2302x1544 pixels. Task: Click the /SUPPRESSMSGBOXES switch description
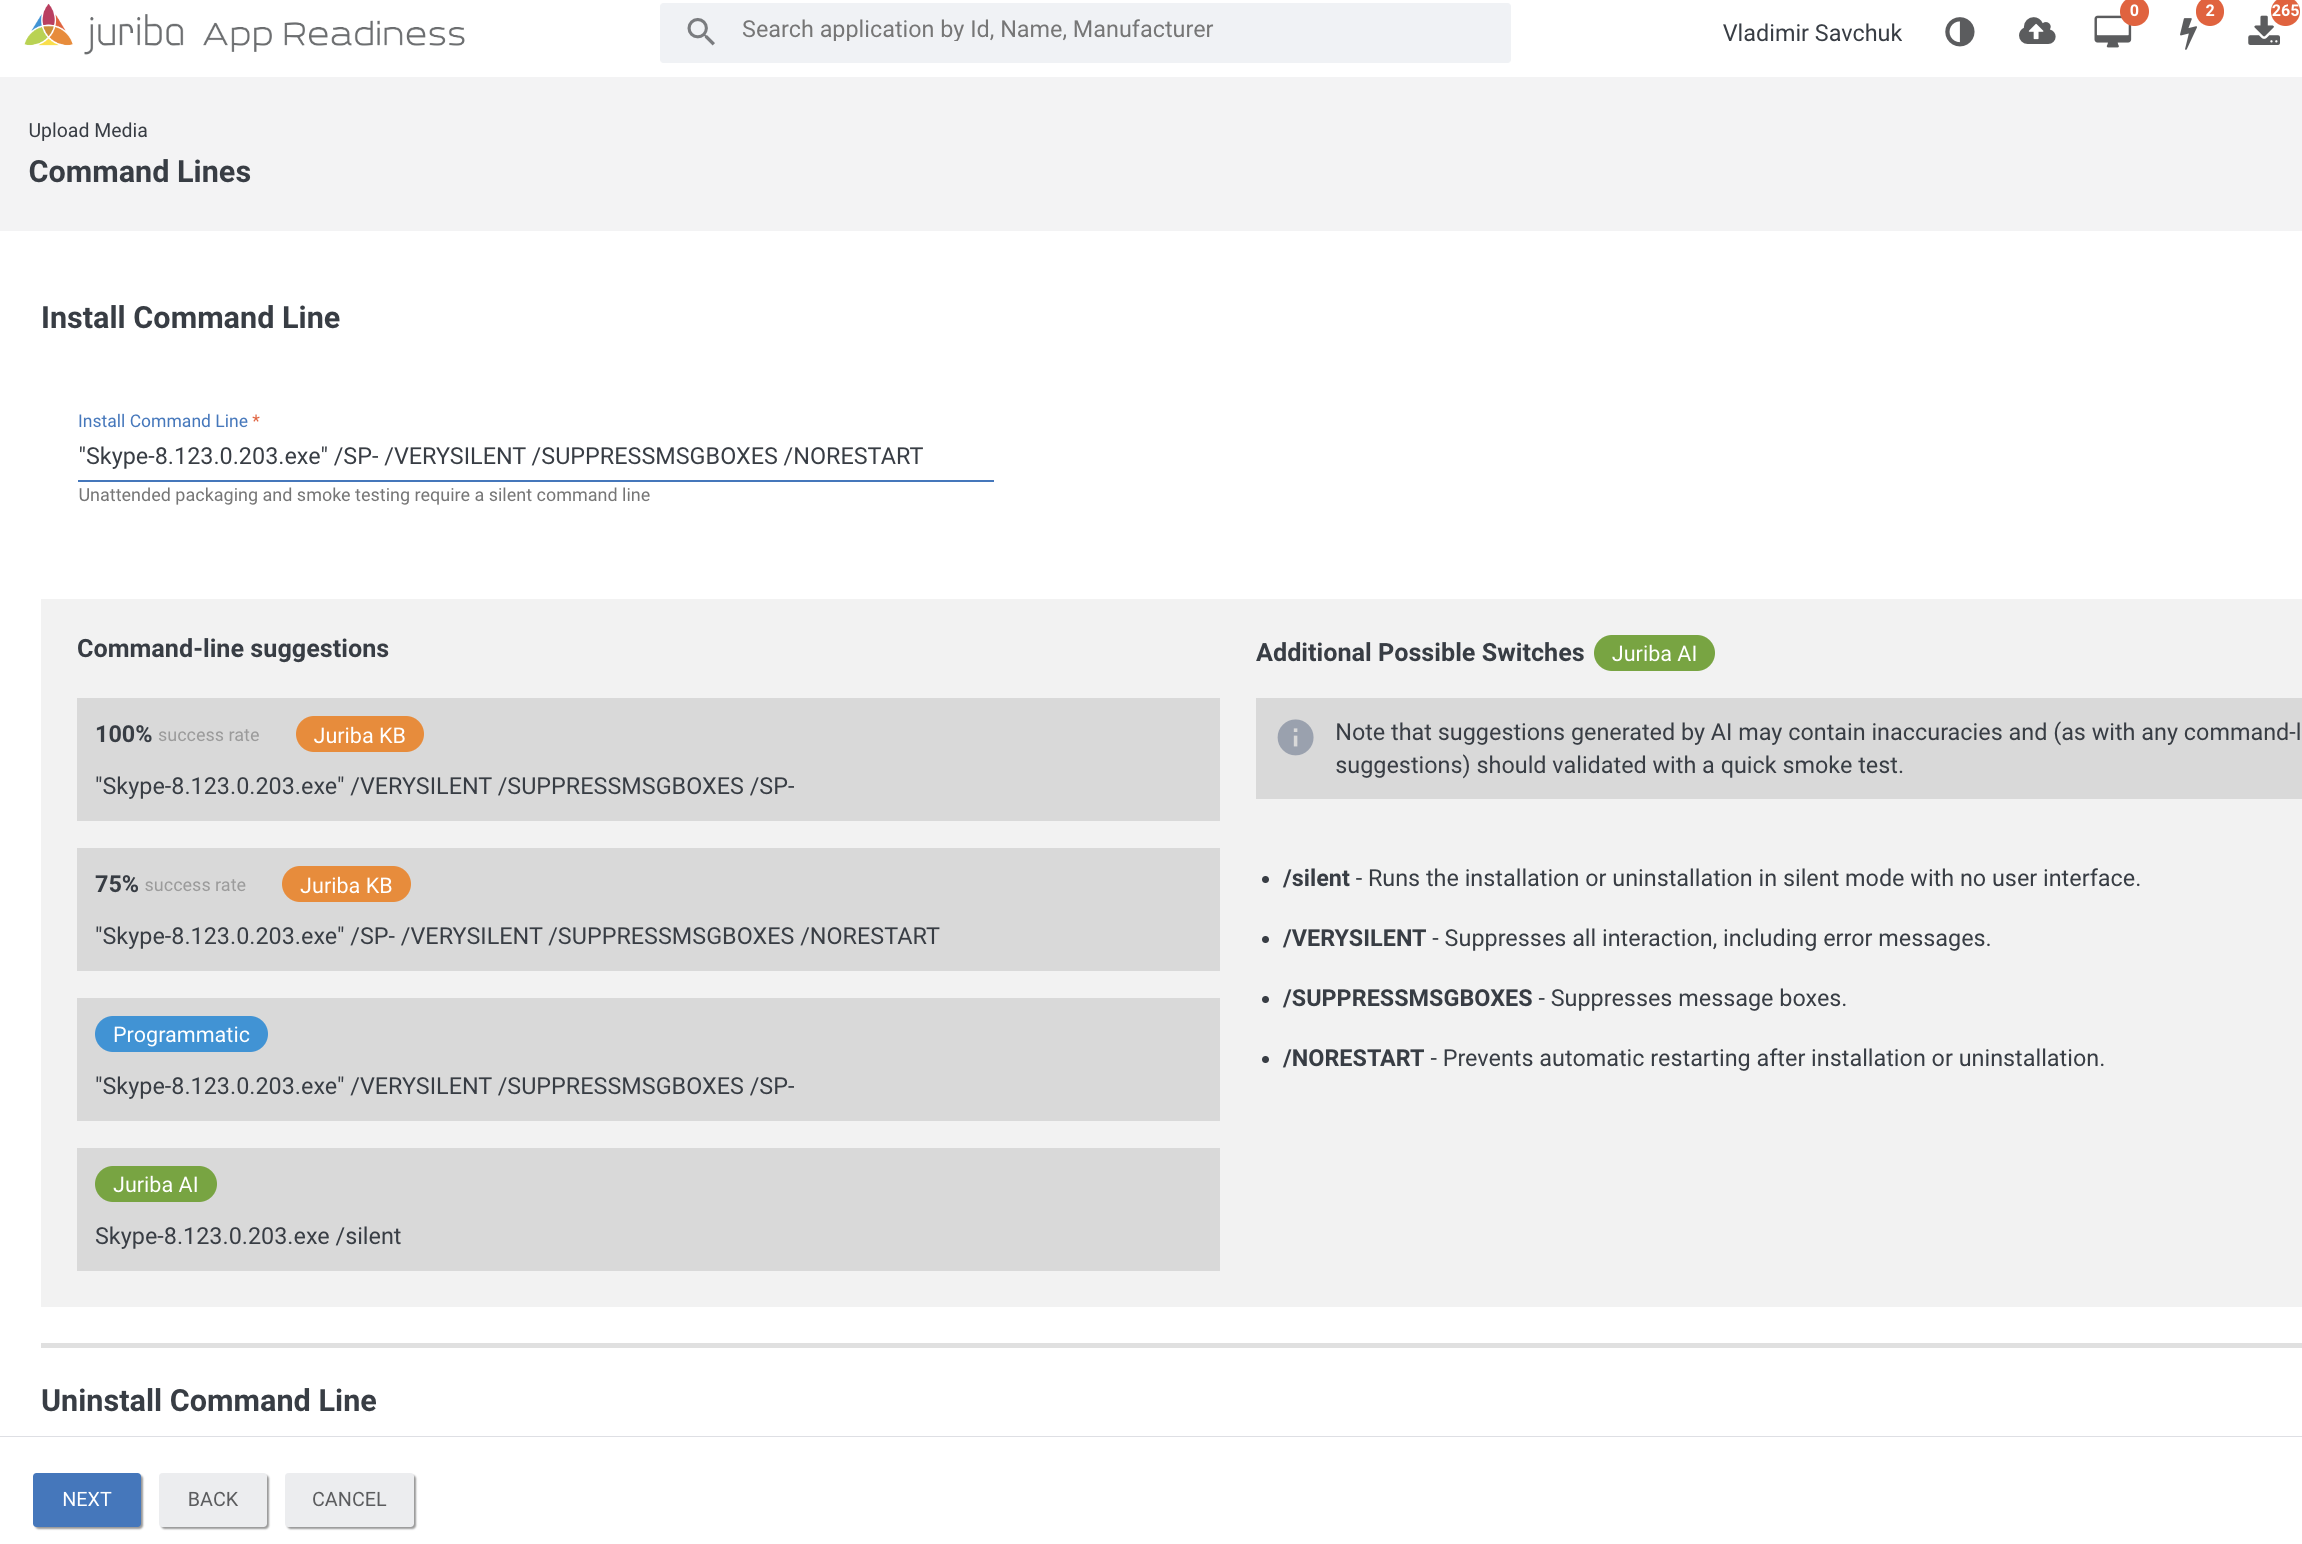tap(1565, 998)
